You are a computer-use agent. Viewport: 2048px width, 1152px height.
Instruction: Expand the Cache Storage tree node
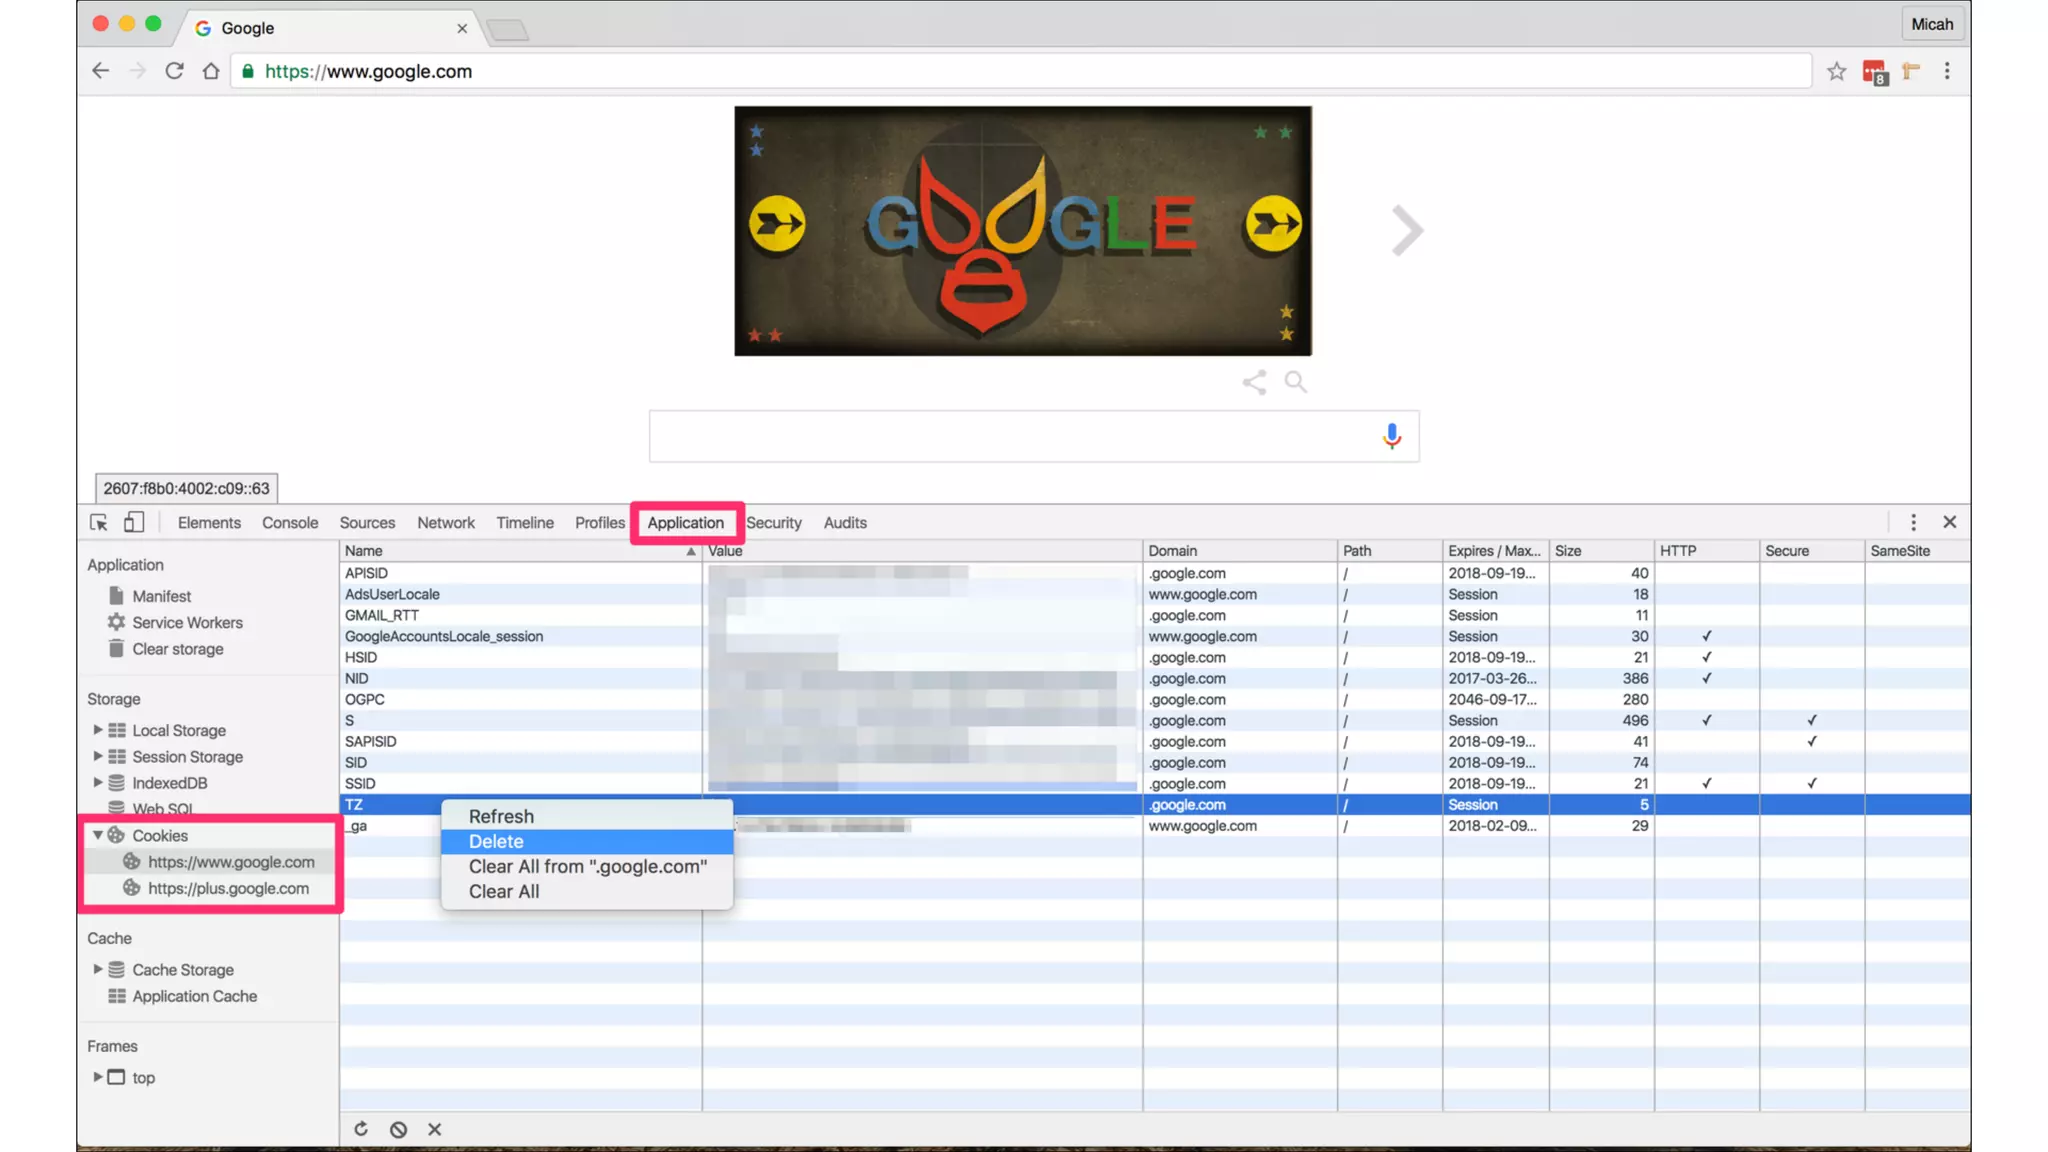pos(98,969)
